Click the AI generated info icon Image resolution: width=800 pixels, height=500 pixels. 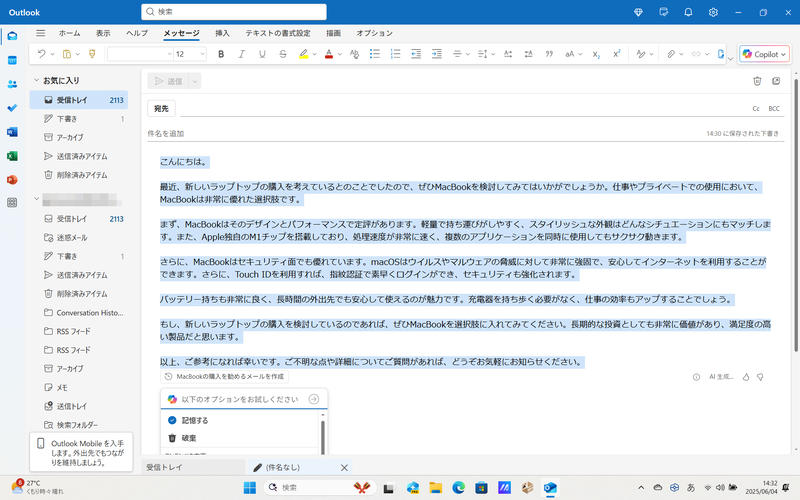[696, 377]
